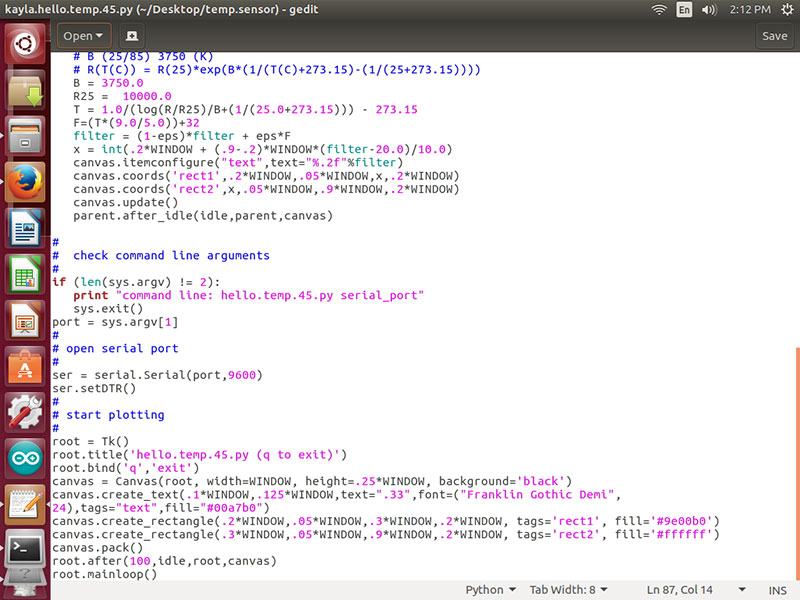Click the 'B = 3750.0' line
The image size is (800, 600).
108,83
